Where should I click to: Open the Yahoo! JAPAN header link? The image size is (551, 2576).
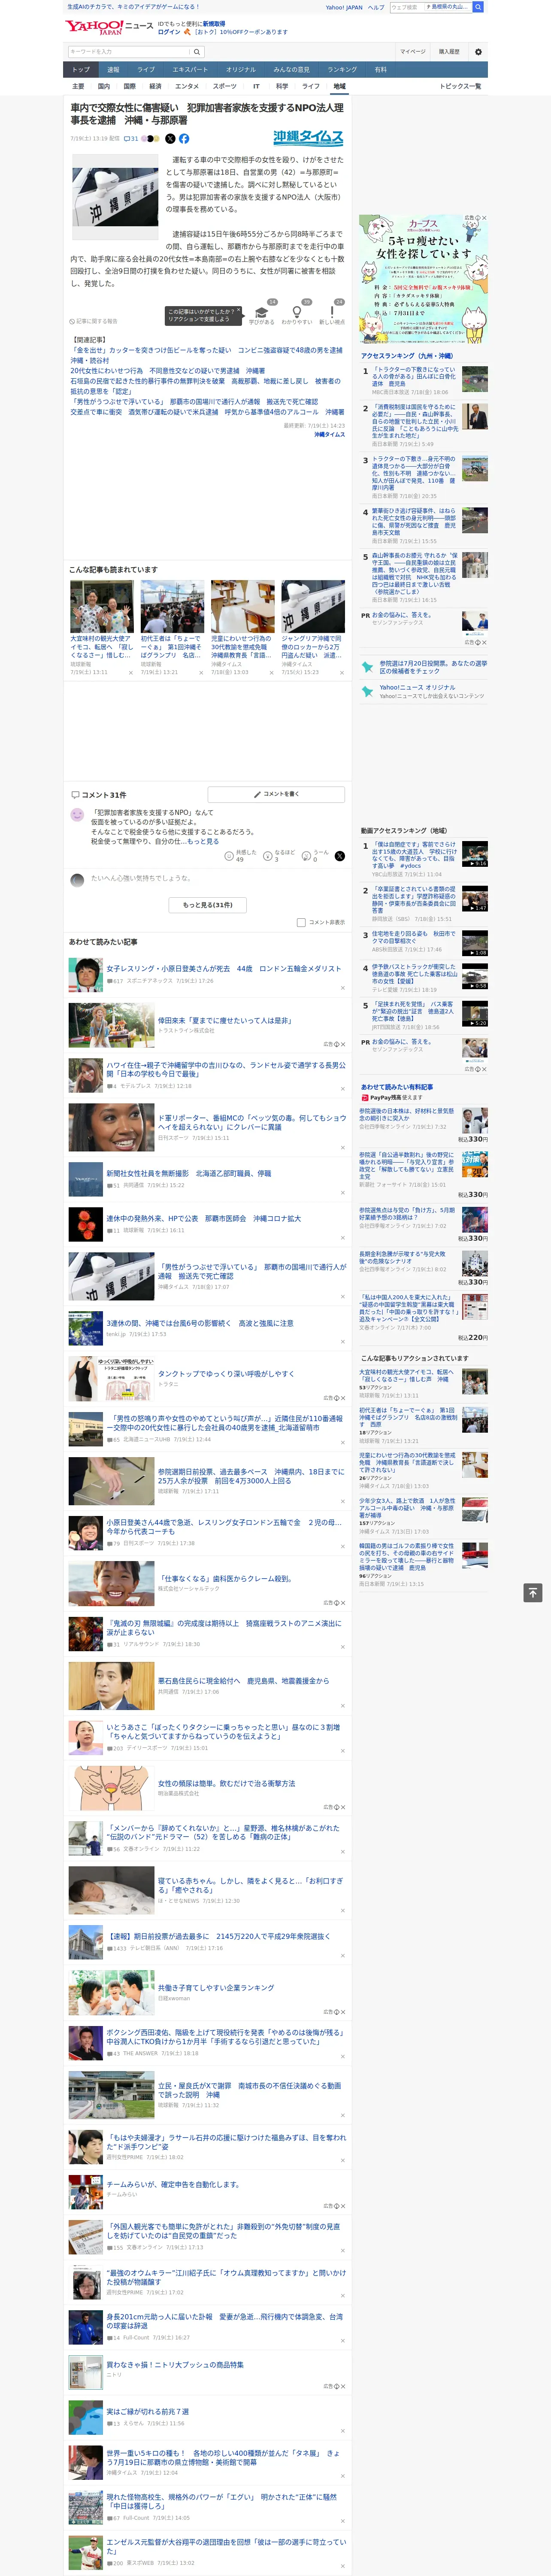(x=344, y=7)
